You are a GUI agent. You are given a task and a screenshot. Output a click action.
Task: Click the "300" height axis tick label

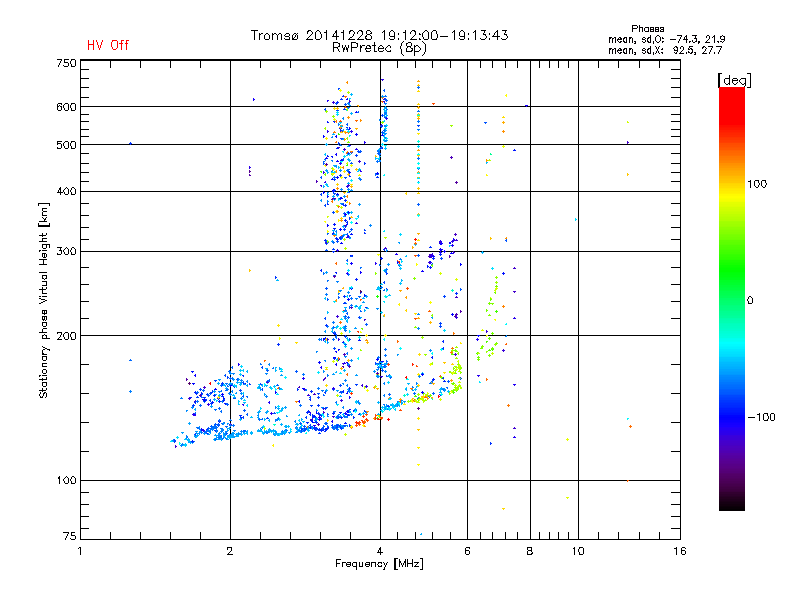point(66,251)
